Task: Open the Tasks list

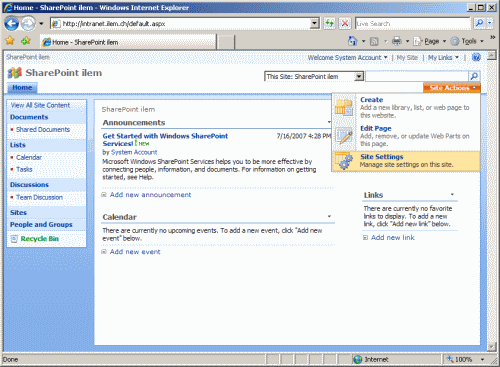Action: click(x=24, y=169)
